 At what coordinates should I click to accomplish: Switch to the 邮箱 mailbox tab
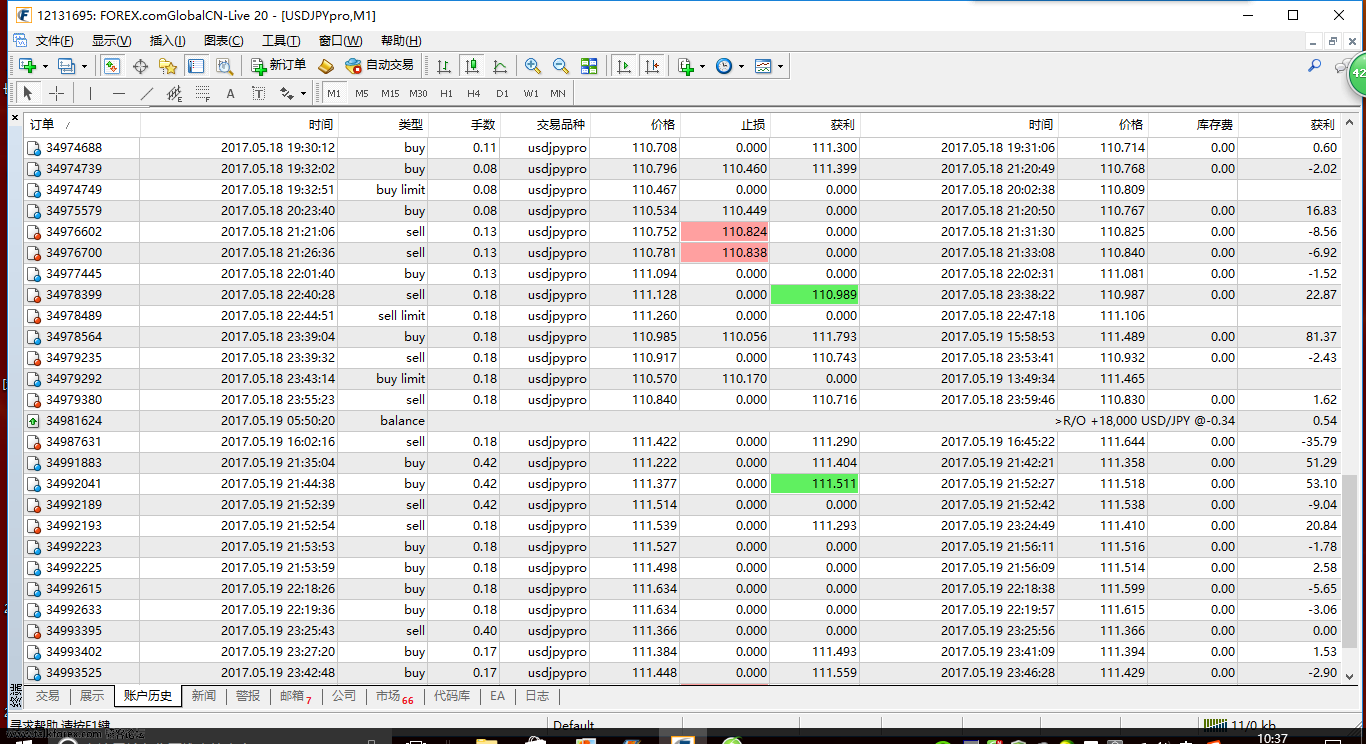(295, 696)
